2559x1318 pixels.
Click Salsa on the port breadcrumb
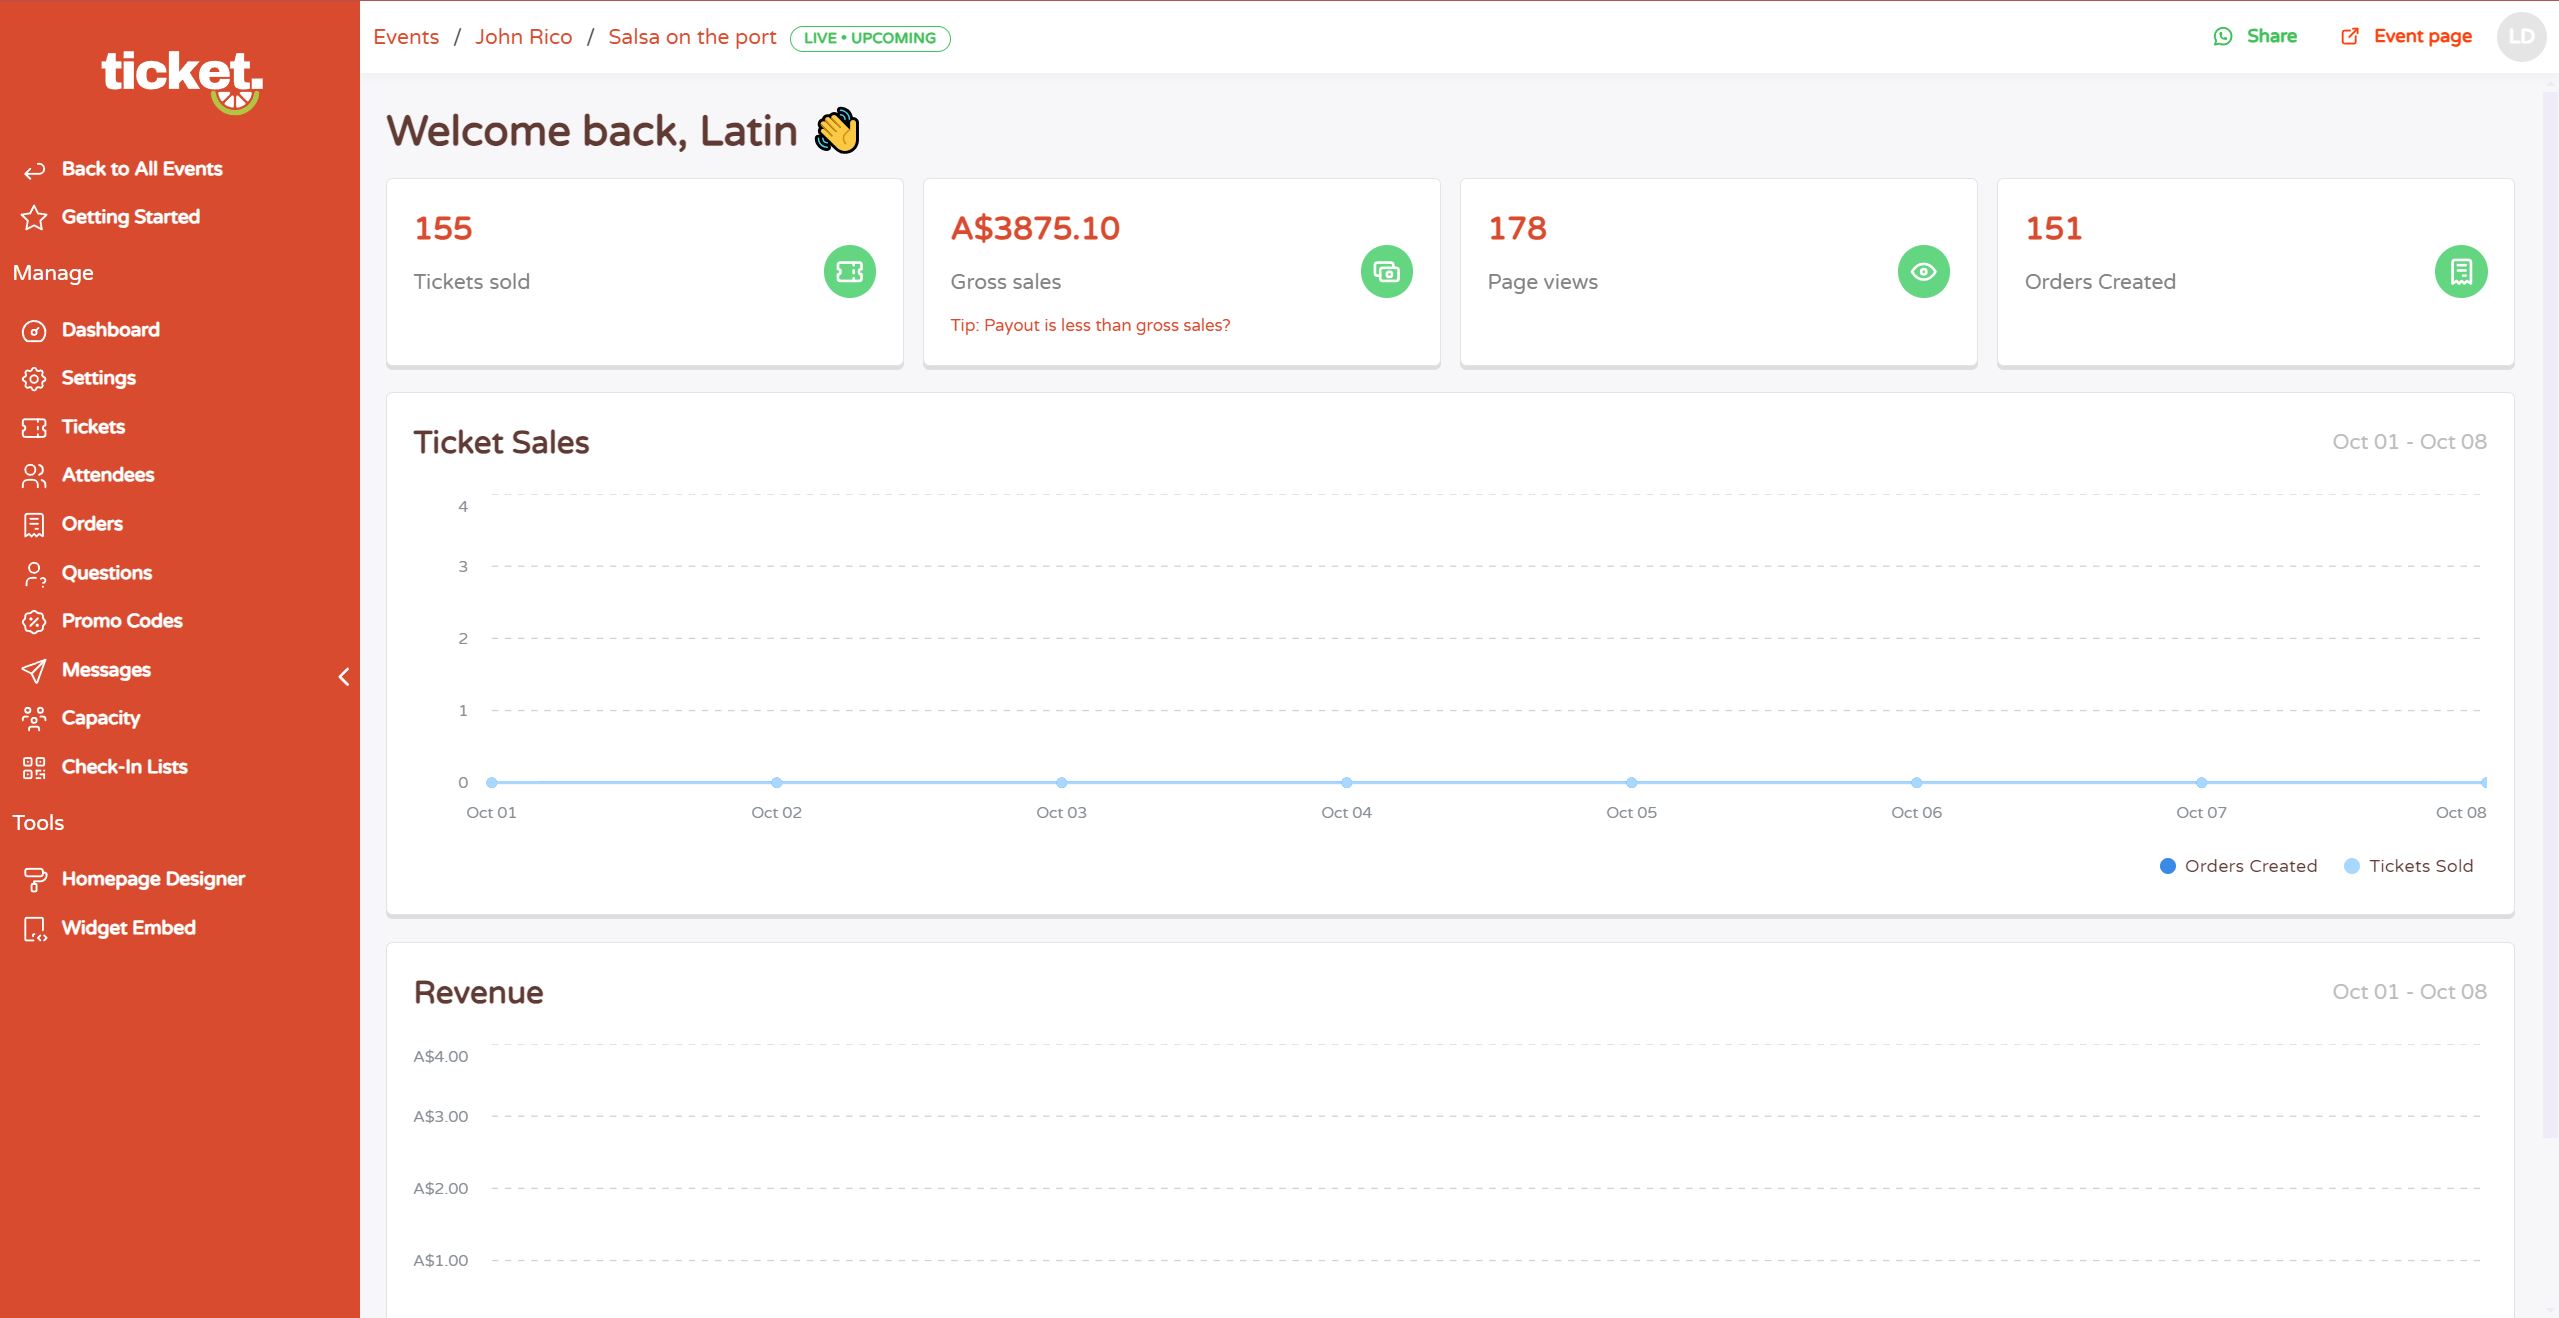[x=692, y=37]
